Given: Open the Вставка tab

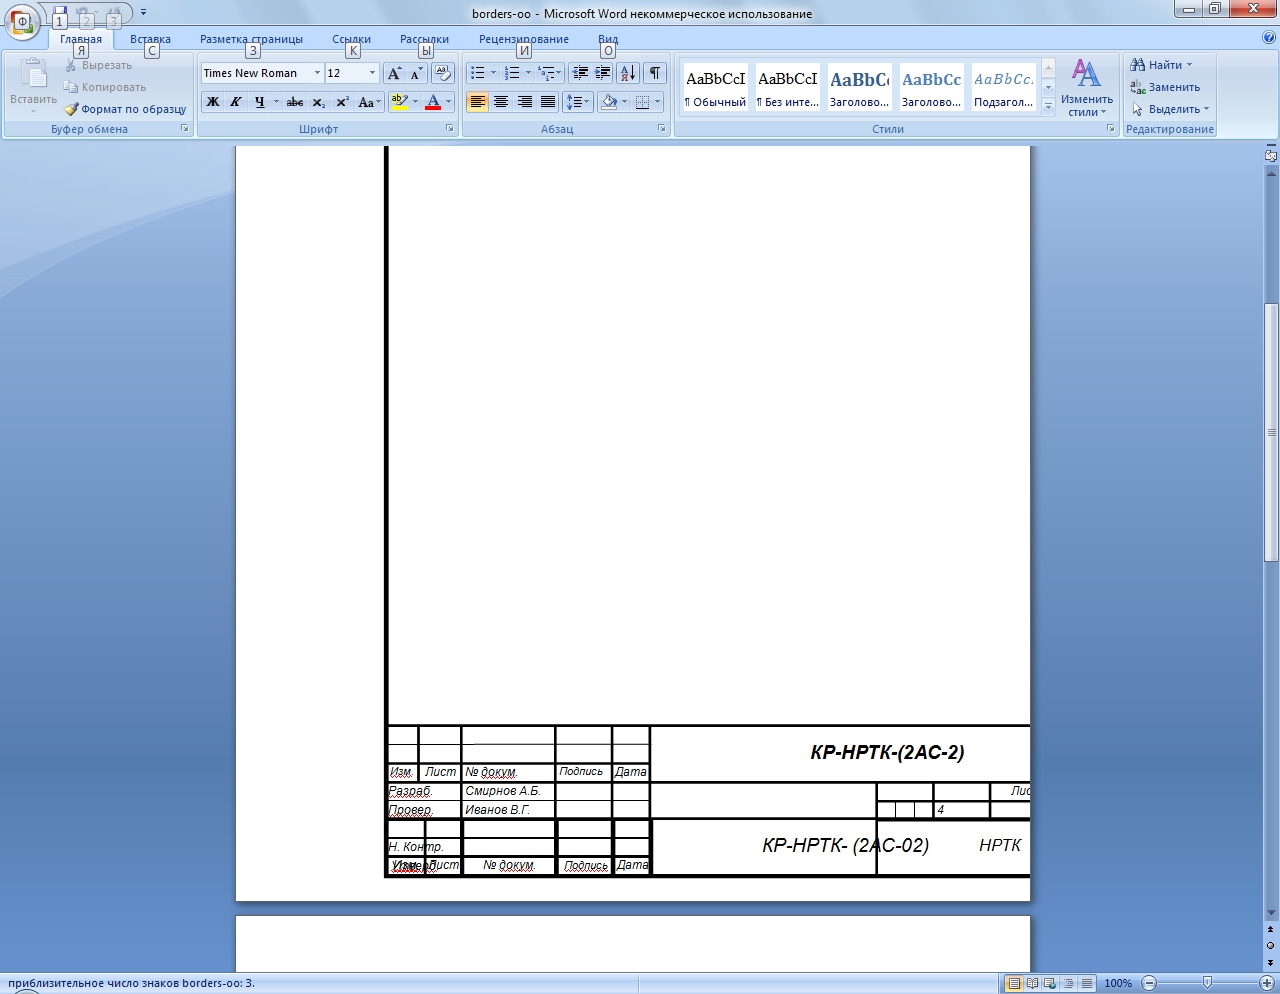Looking at the screenshot, I should pyautogui.click(x=150, y=39).
